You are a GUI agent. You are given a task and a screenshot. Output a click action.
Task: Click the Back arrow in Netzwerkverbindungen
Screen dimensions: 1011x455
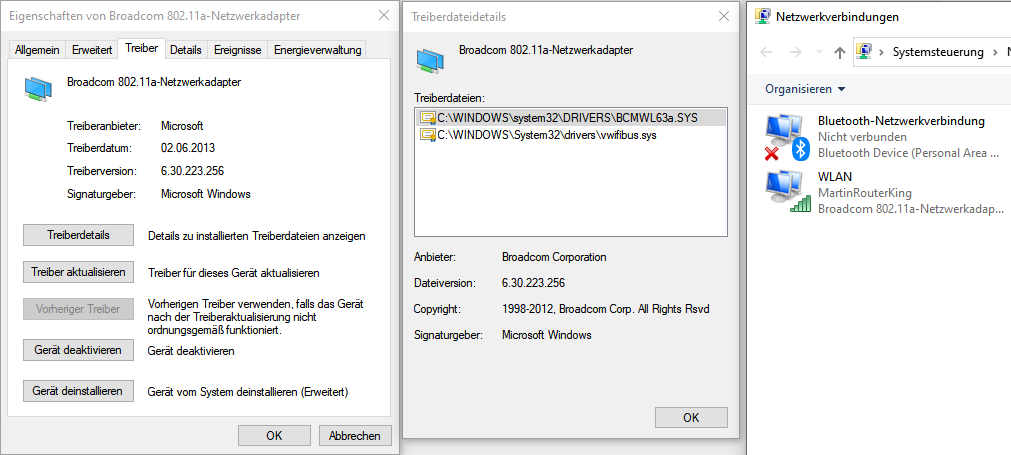[x=767, y=52]
